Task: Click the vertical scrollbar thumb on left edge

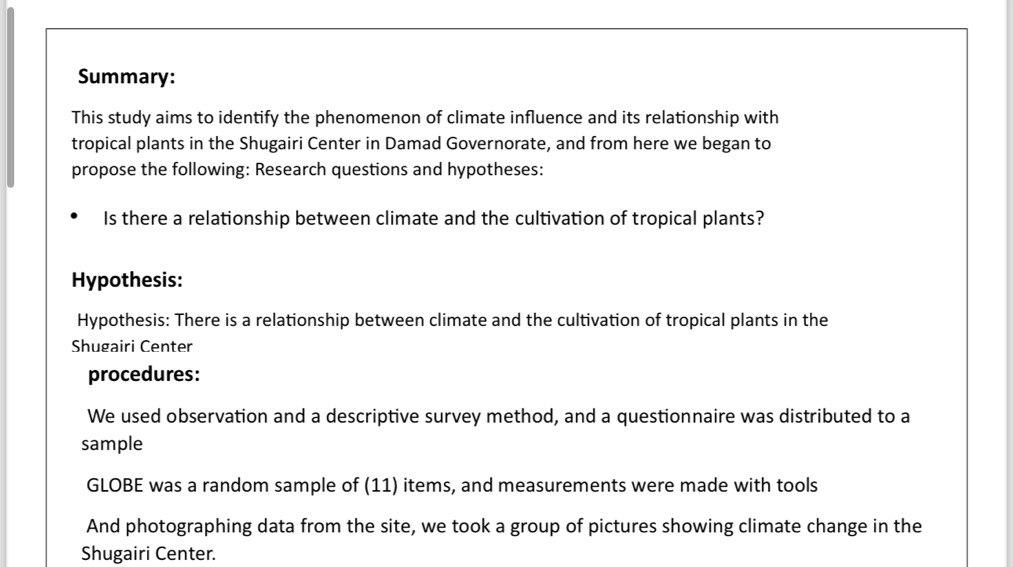Action: [10, 97]
